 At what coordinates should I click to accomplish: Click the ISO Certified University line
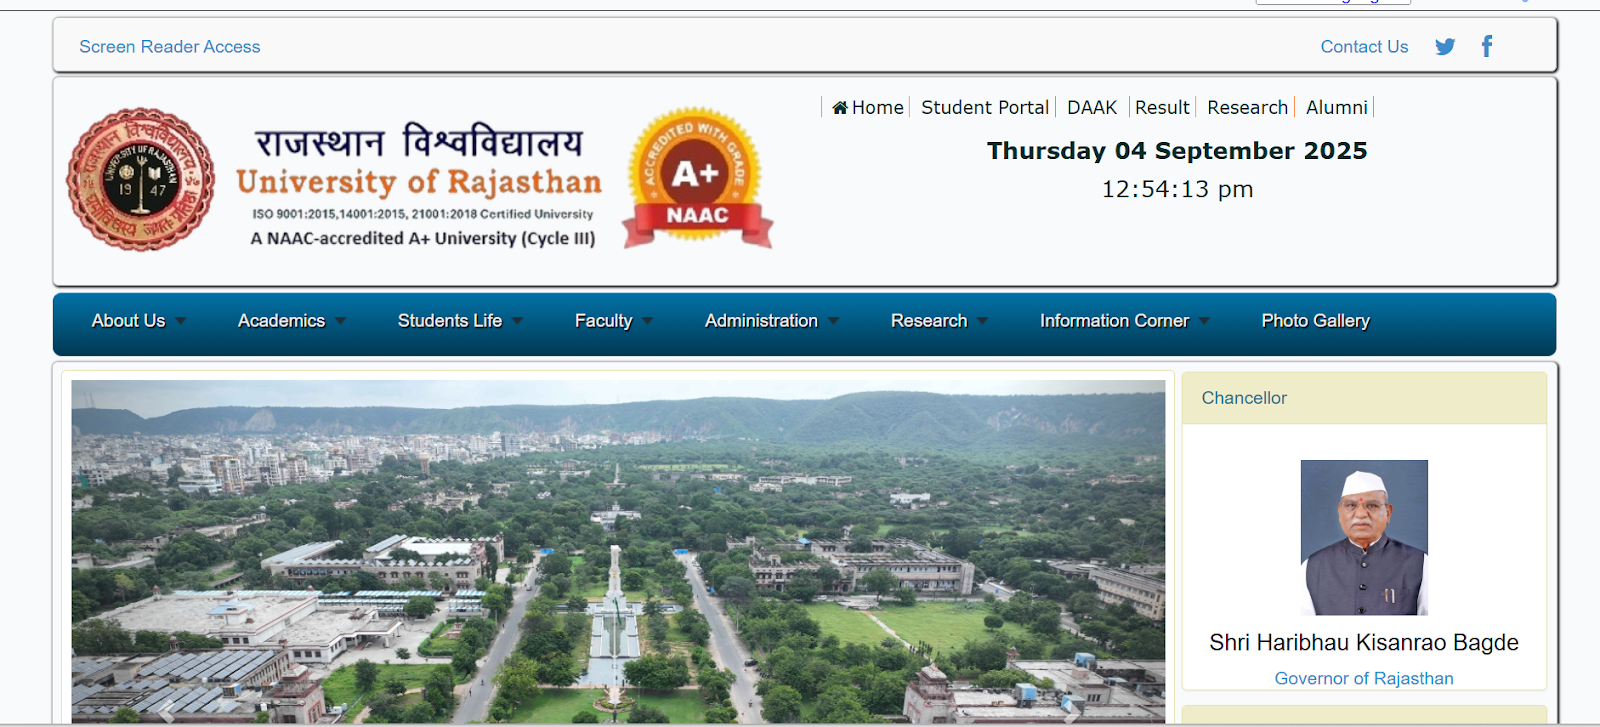click(x=423, y=214)
